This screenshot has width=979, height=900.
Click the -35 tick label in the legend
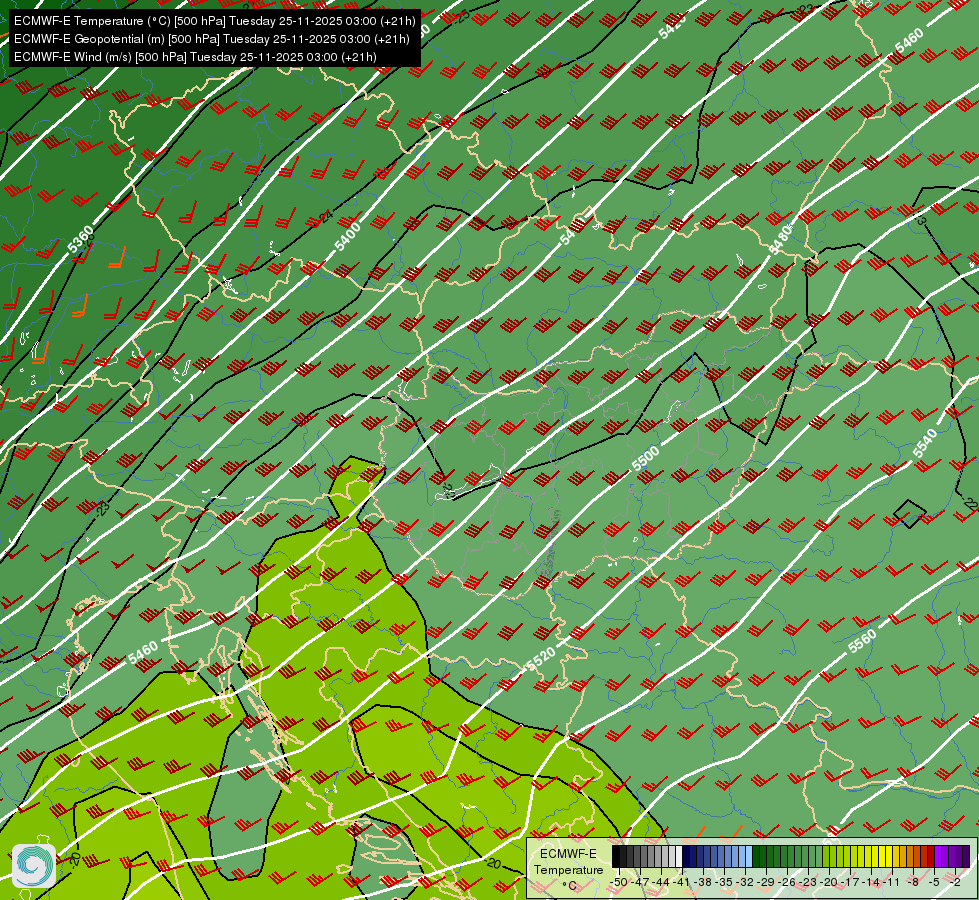(x=724, y=882)
